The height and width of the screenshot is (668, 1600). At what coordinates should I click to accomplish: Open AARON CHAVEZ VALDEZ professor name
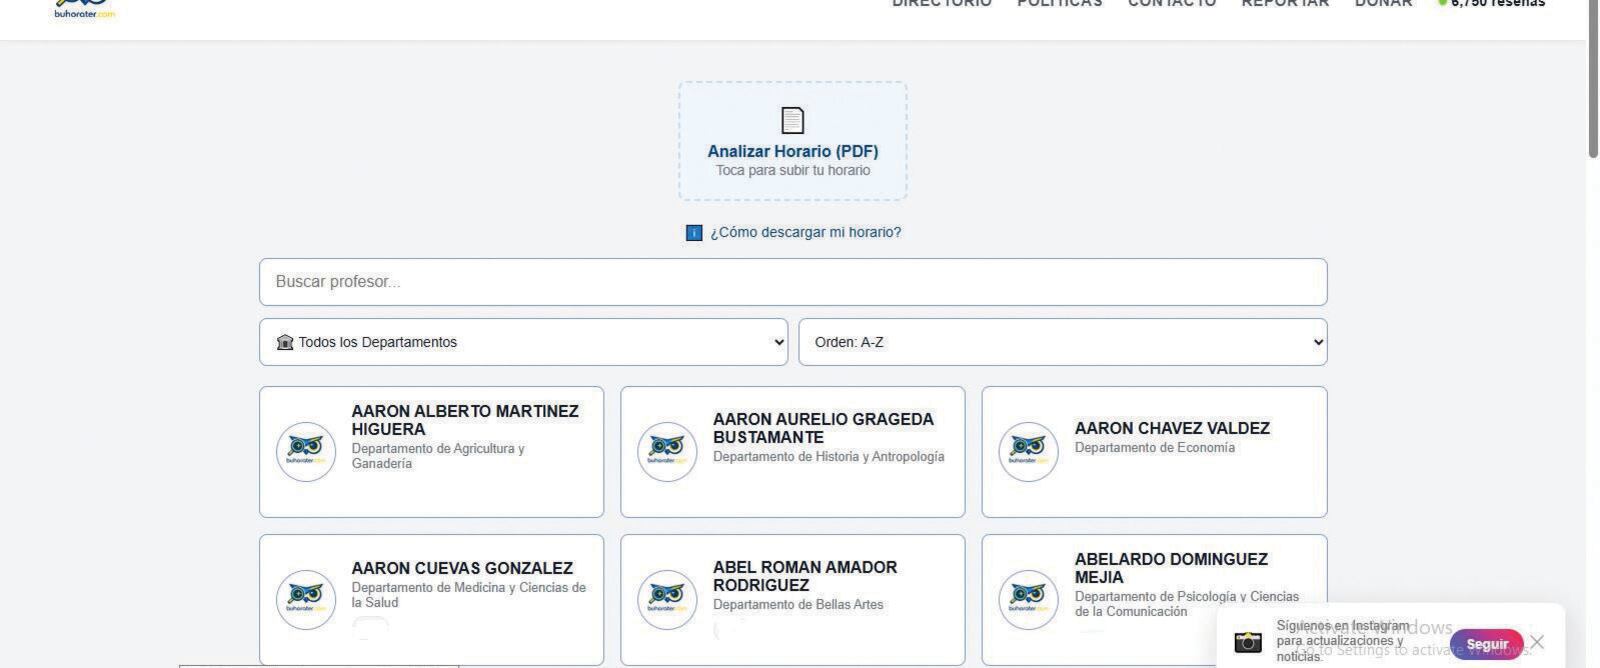(x=1172, y=428)
